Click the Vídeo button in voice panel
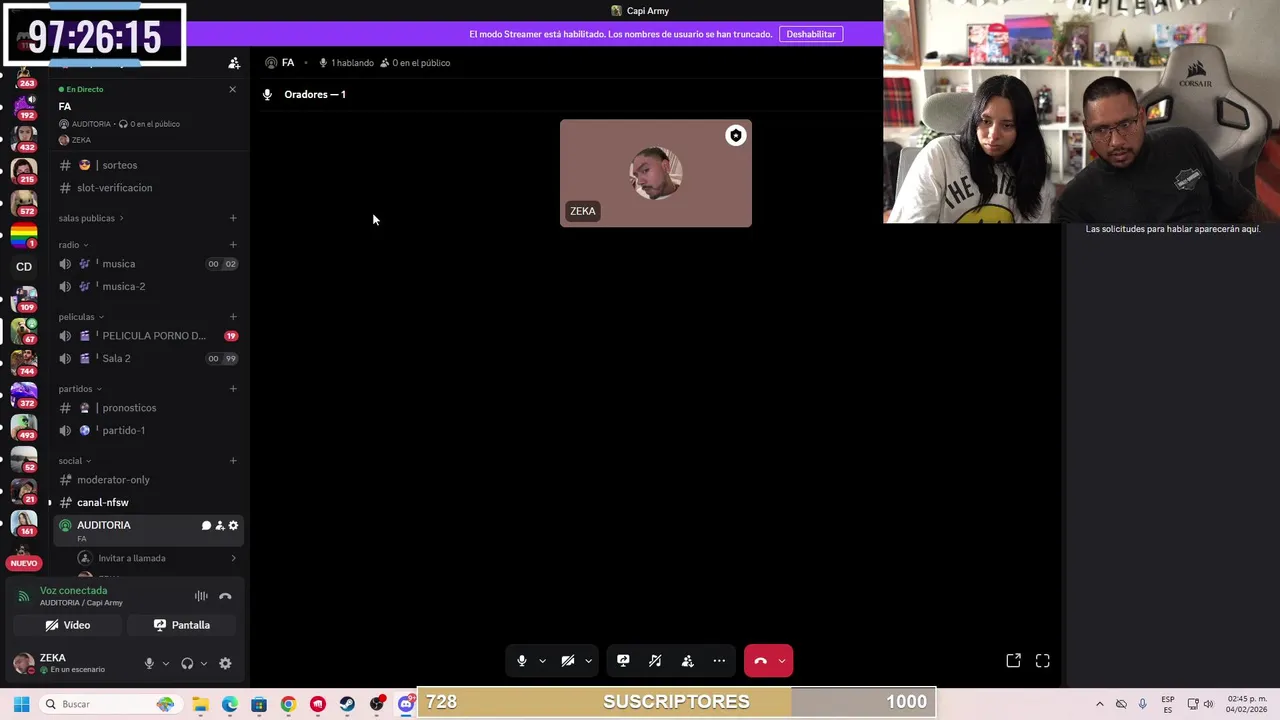 68,625
